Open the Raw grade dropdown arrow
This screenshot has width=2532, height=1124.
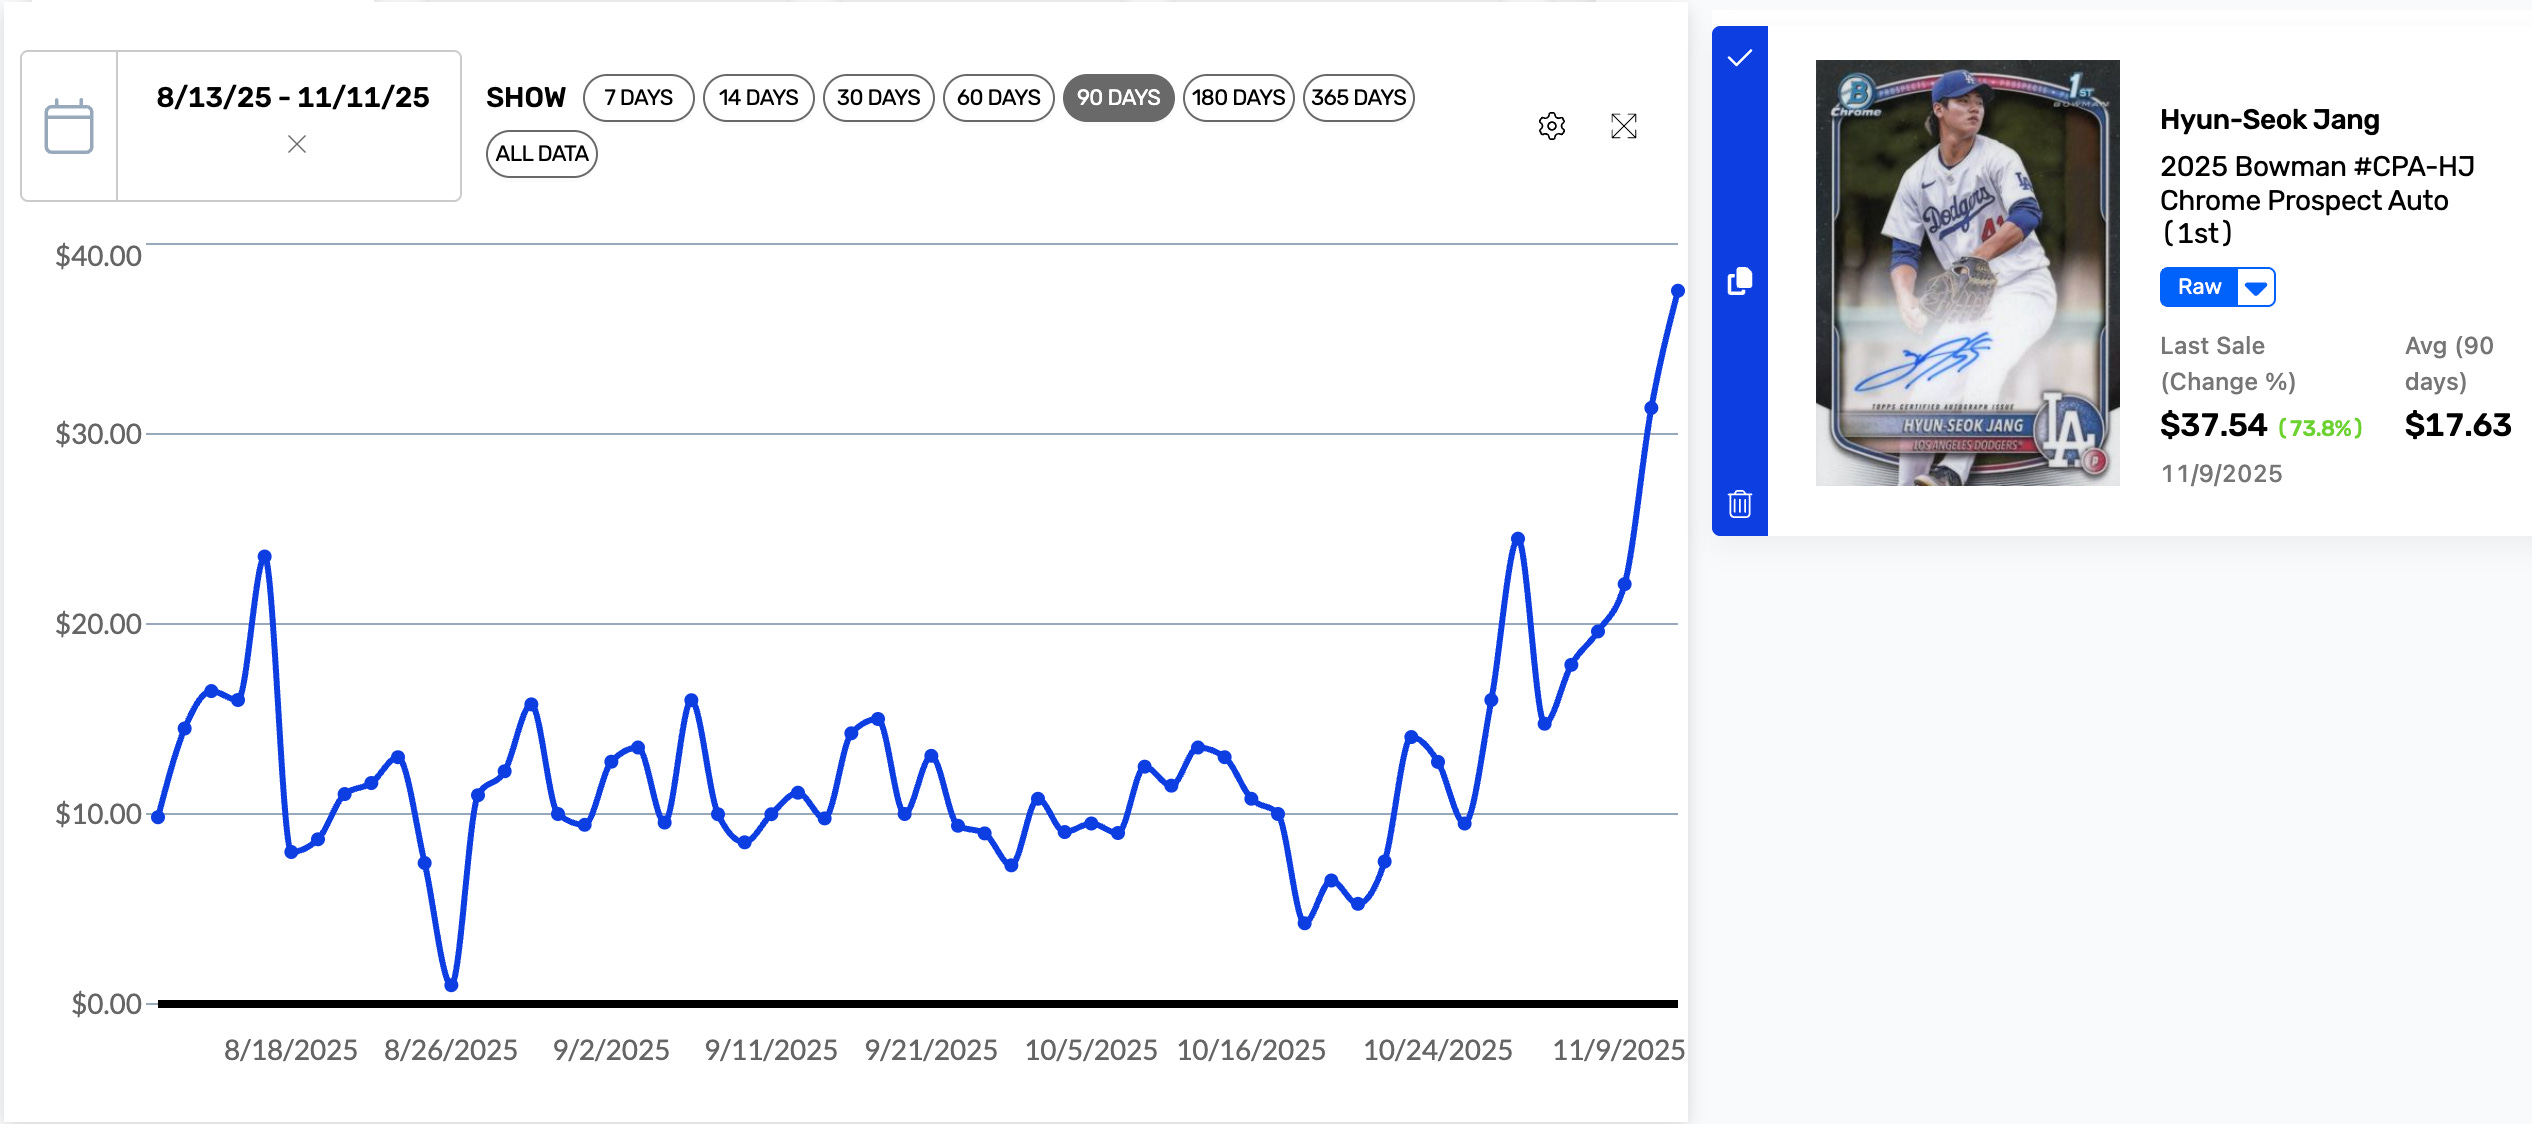pyautogui.click(x=2256, y=288)
